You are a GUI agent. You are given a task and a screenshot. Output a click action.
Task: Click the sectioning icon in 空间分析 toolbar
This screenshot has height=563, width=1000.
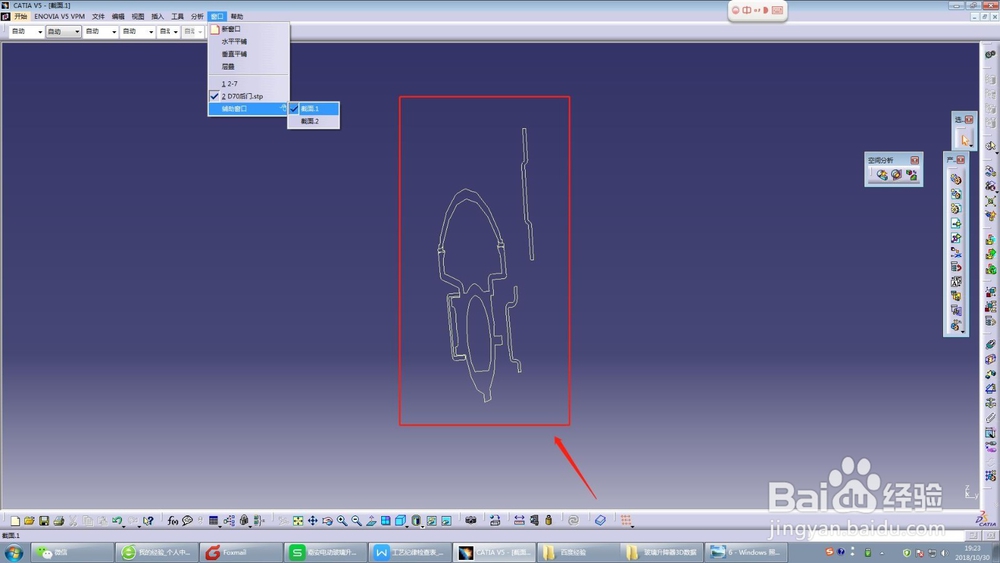click(896, 175)
